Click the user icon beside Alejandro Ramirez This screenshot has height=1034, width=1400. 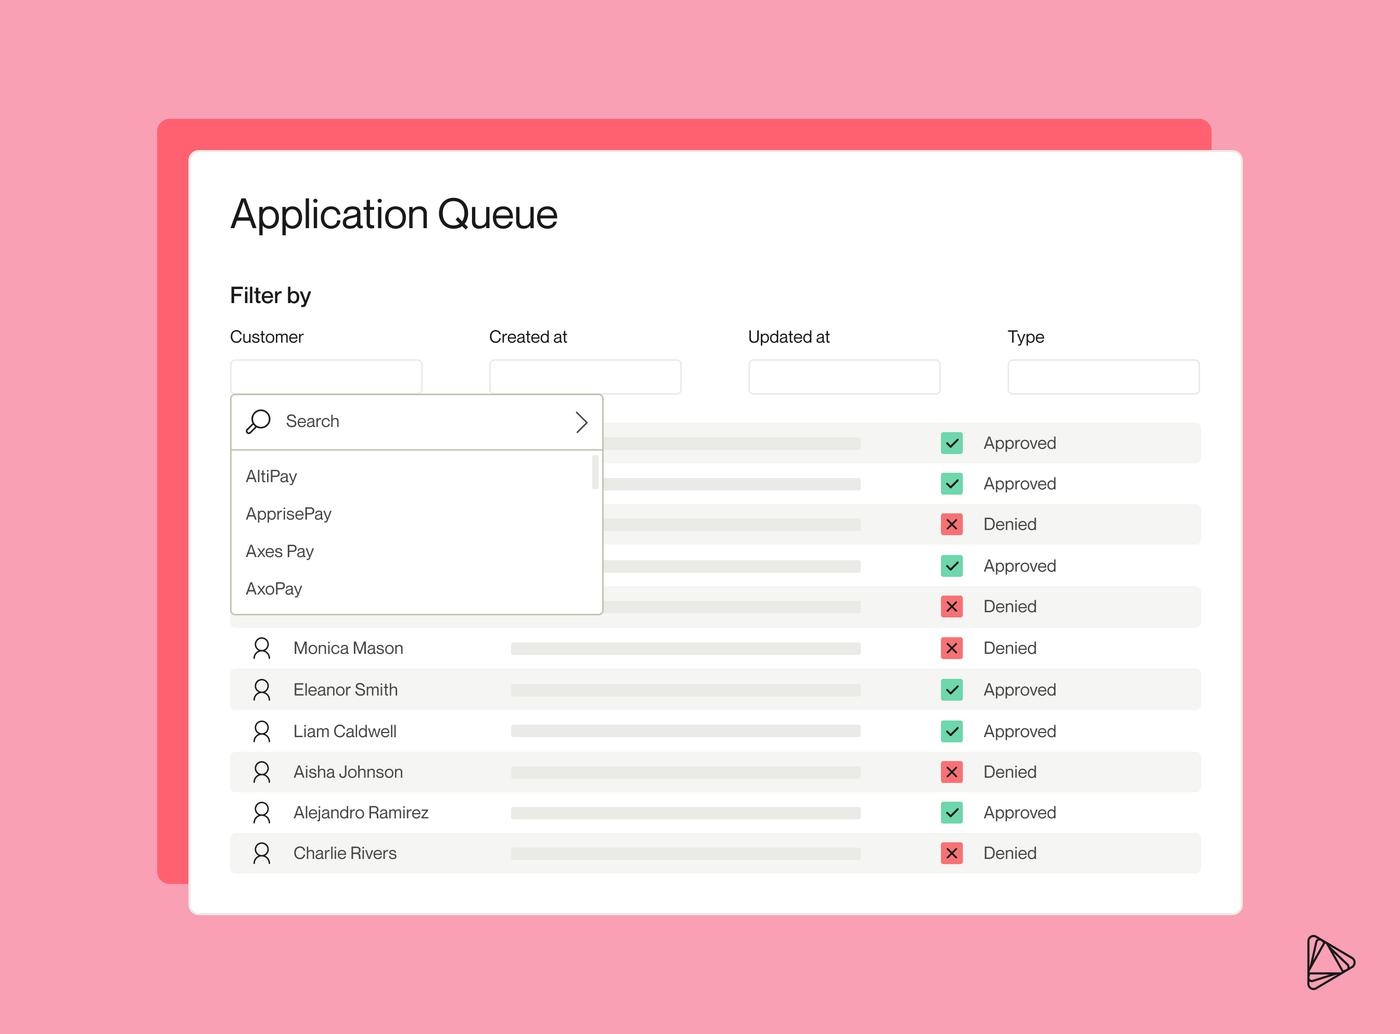[262, 813]
